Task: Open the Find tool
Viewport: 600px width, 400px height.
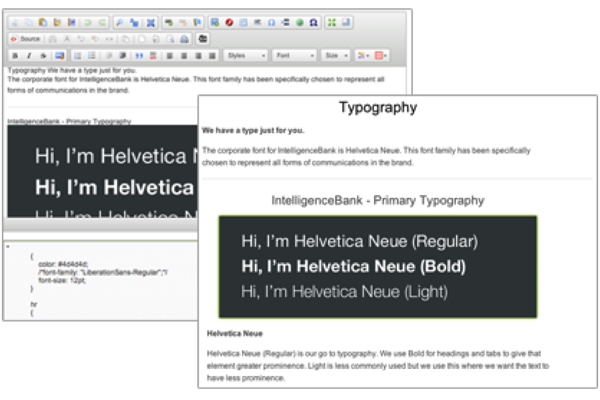Action: pos(119,23)
